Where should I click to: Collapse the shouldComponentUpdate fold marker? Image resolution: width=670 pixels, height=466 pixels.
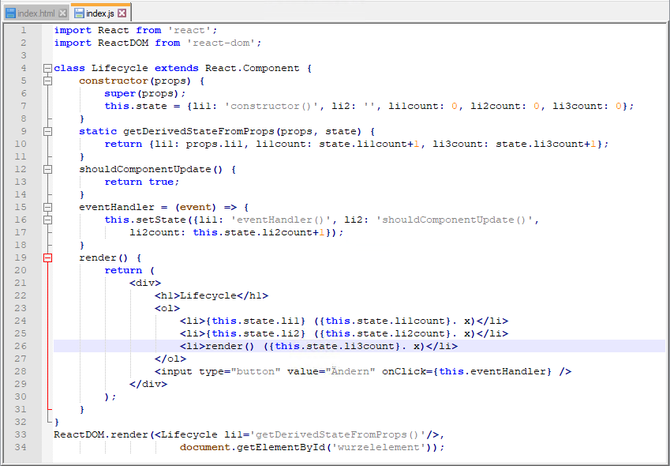coord(47,169)
